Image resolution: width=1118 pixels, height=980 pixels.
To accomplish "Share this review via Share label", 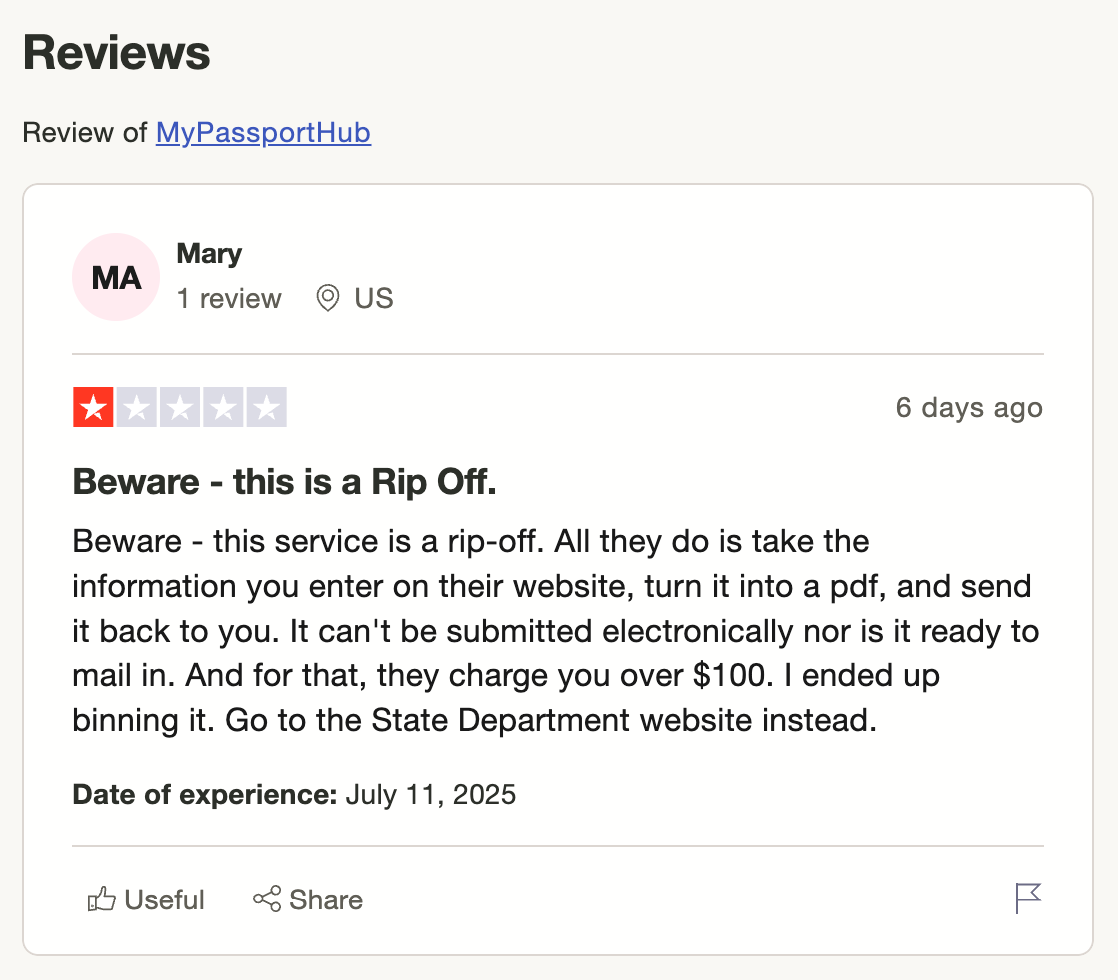I will click(x=326, y=900).
